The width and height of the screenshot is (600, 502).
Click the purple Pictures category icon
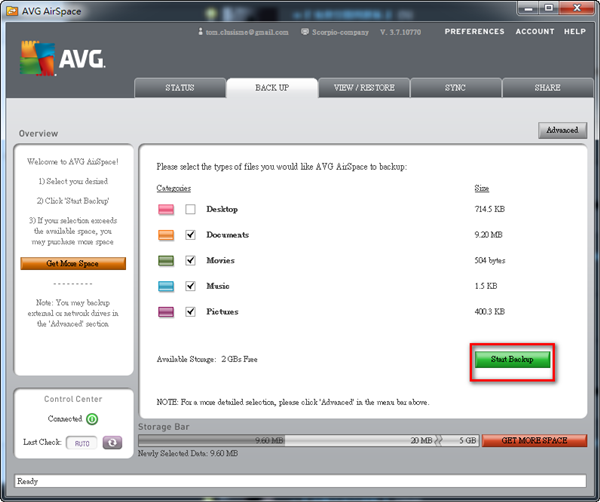click(166, 312)
